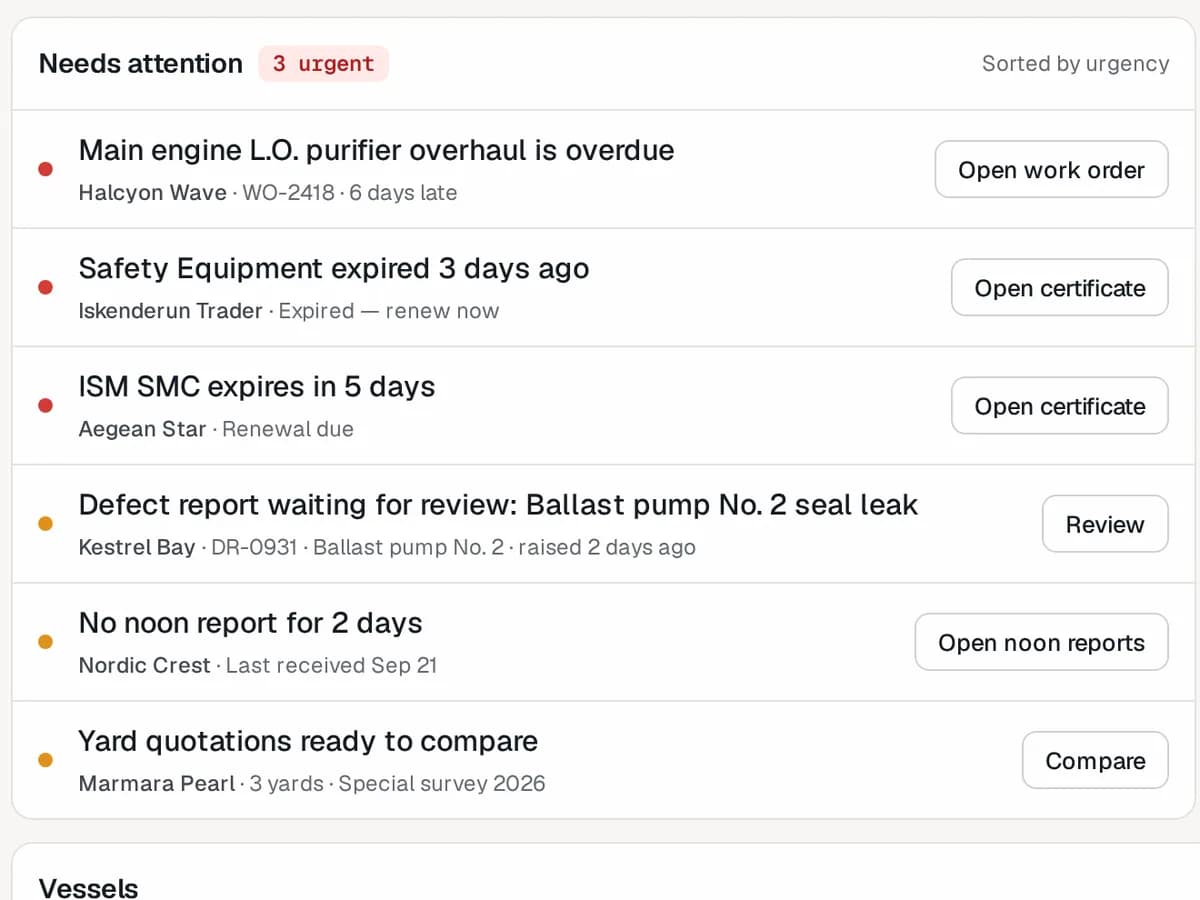
Task: Open certificate for Aegean Star ISM SMC
Action: click(1059, 405)
